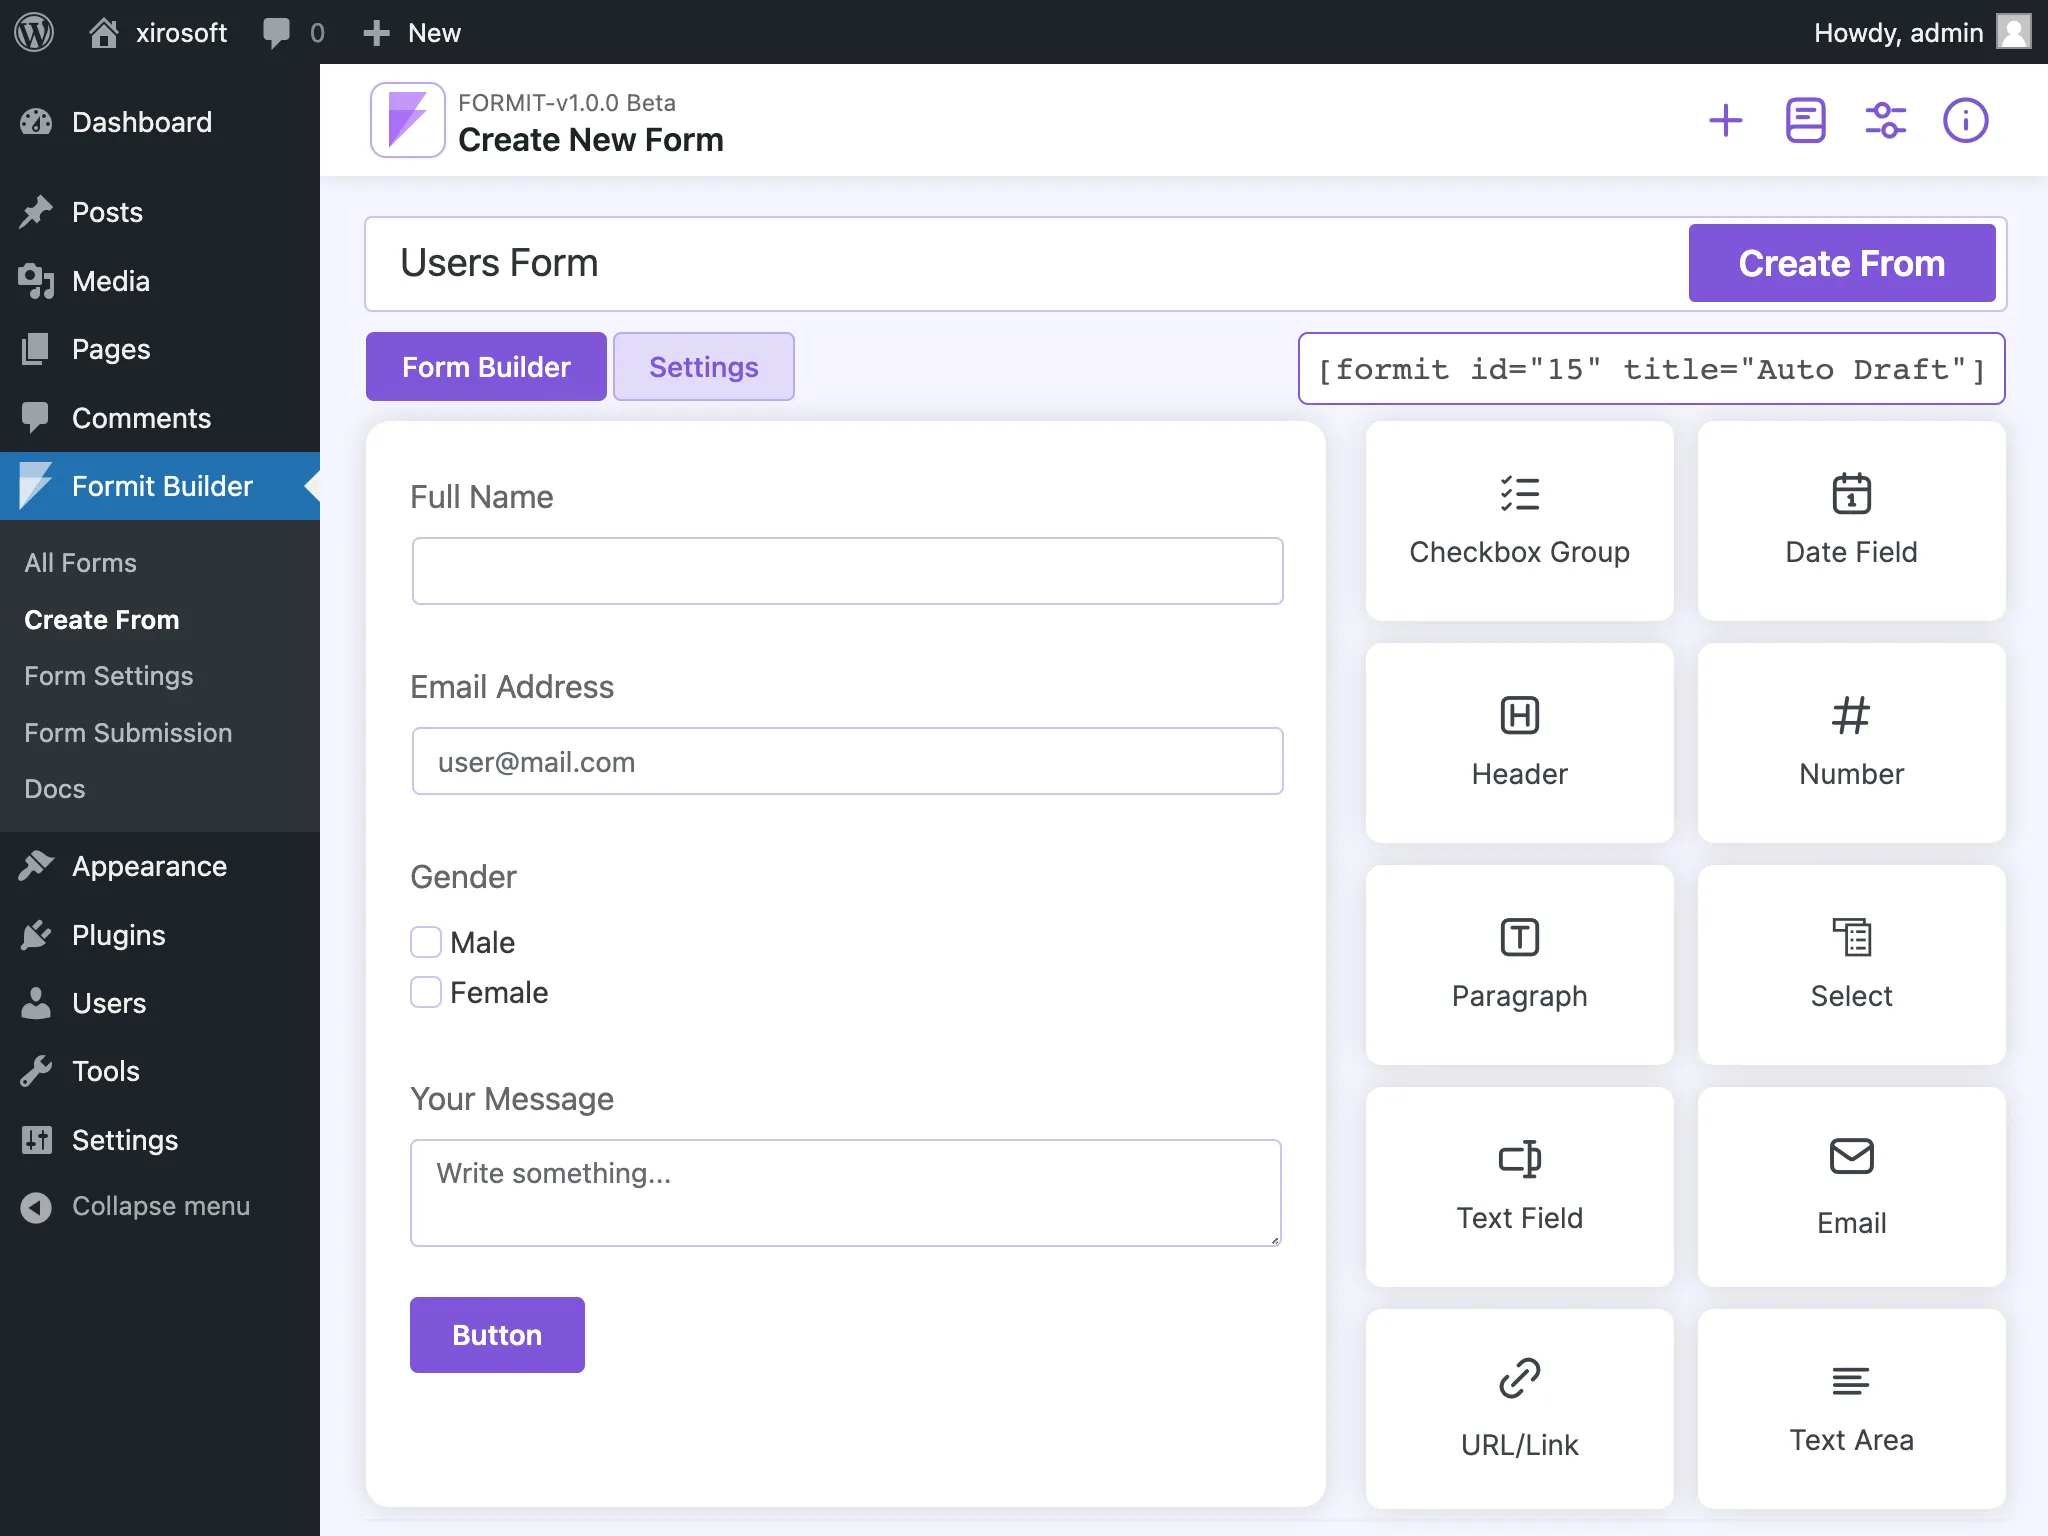Add a Checkbox Group field
This screenshot has height=1536, width=2048.
pyautogui.click(x=1519, y=521)
